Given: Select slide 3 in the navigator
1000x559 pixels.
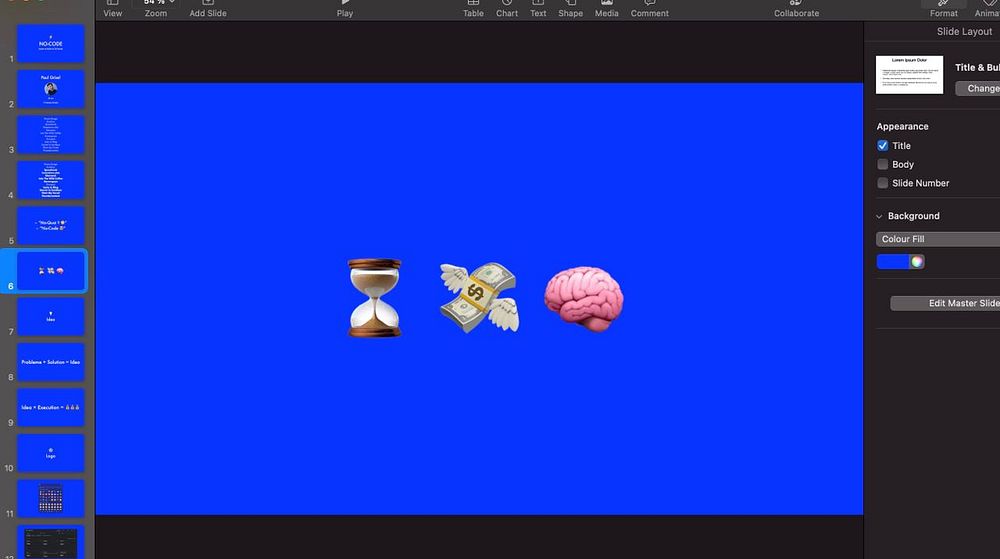Looking at the screenshot, I should click(x=50, y=134).
